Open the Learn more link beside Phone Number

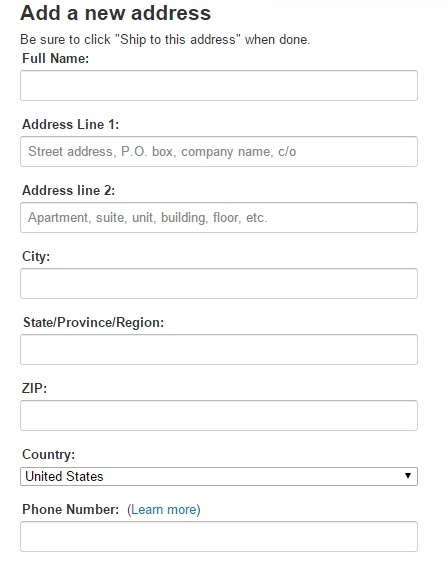(164, 509)
